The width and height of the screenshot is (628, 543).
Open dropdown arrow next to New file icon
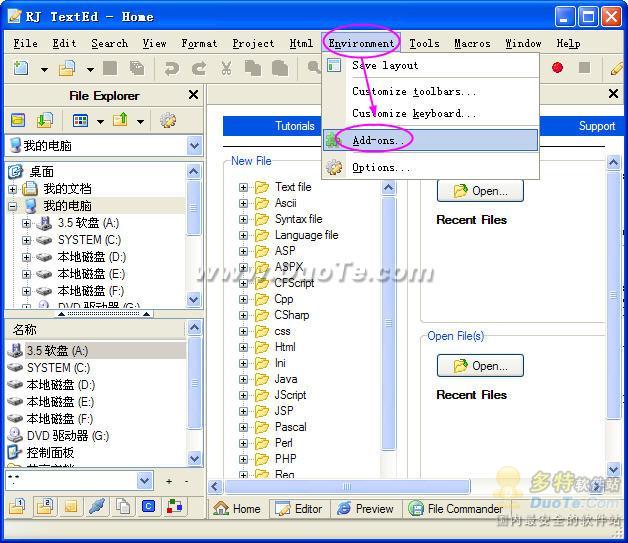(x=44, y=70)
